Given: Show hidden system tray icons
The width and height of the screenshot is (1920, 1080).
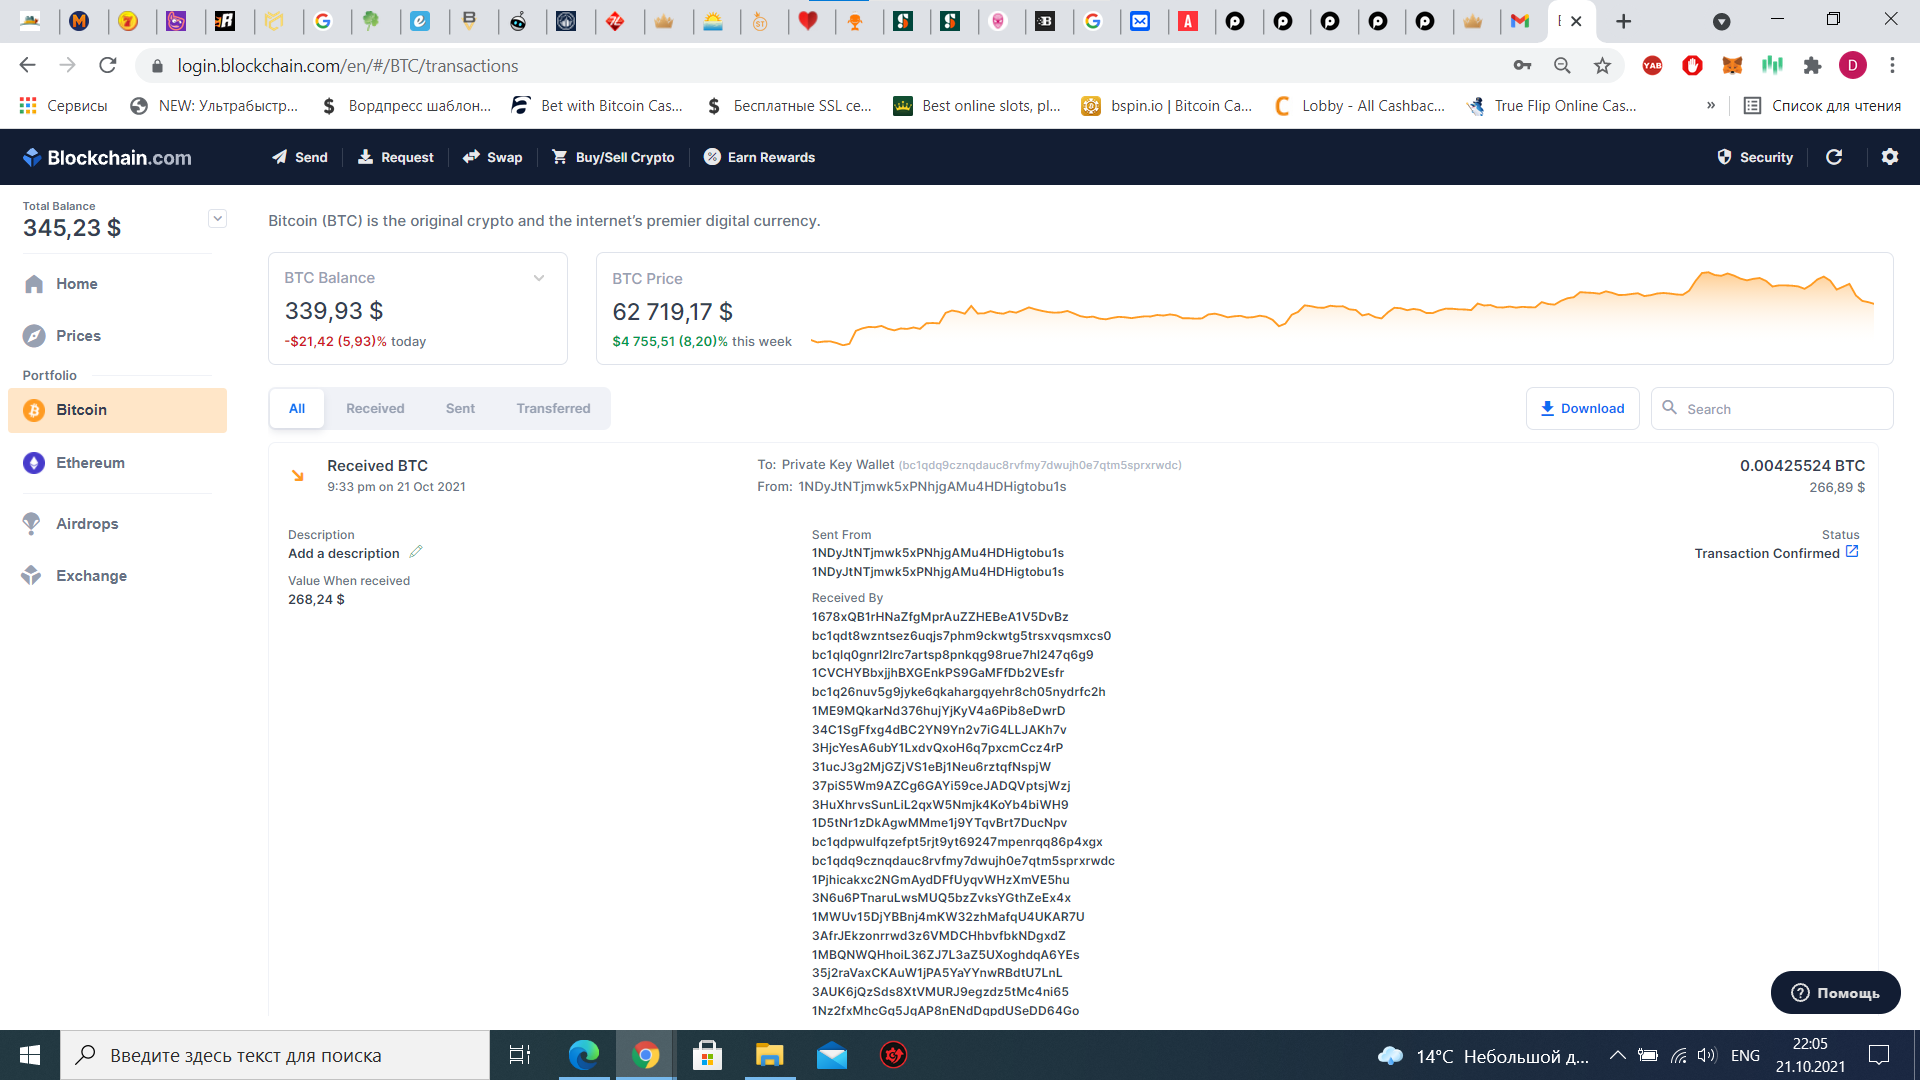Looking at the screenshot, I should [1617, 1055].
